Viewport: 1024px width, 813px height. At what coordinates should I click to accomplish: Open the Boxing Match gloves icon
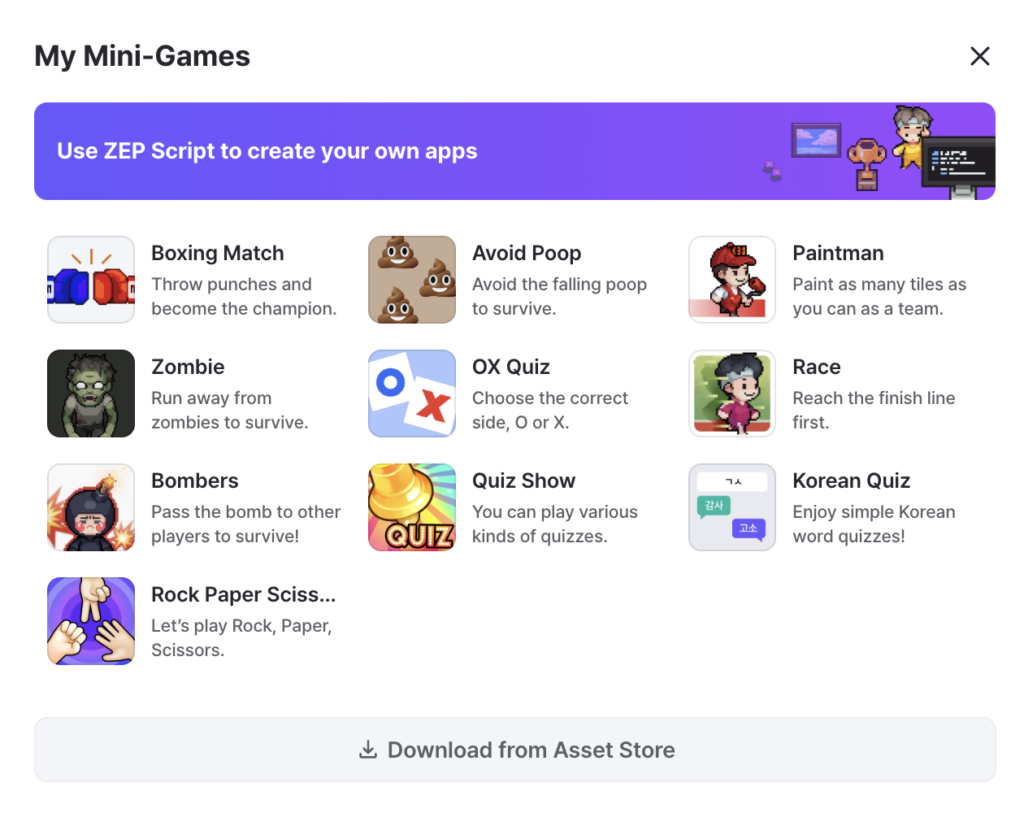pyautogui.click(x=91, y=279)
